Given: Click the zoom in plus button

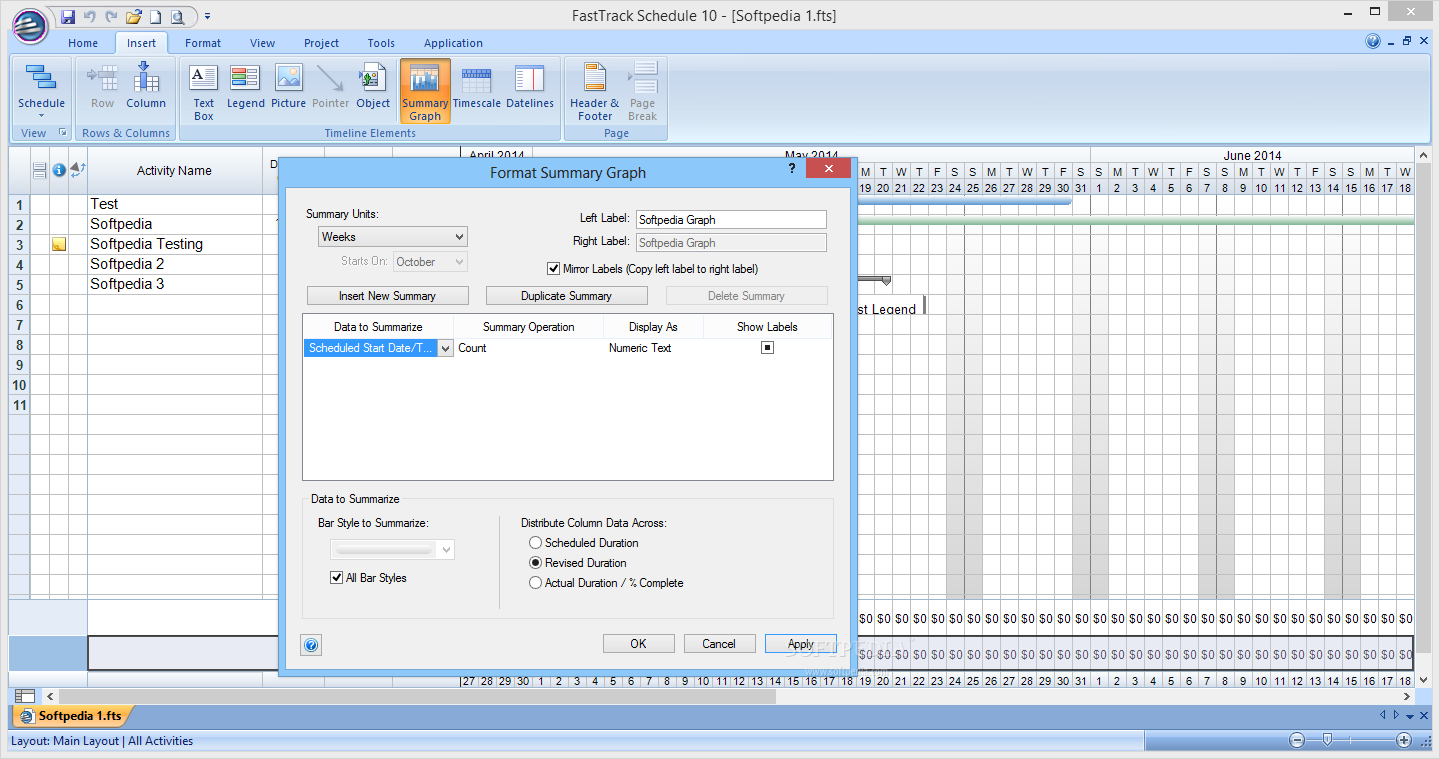Looking at the screenshot, I should click(x=1404, y=740).
